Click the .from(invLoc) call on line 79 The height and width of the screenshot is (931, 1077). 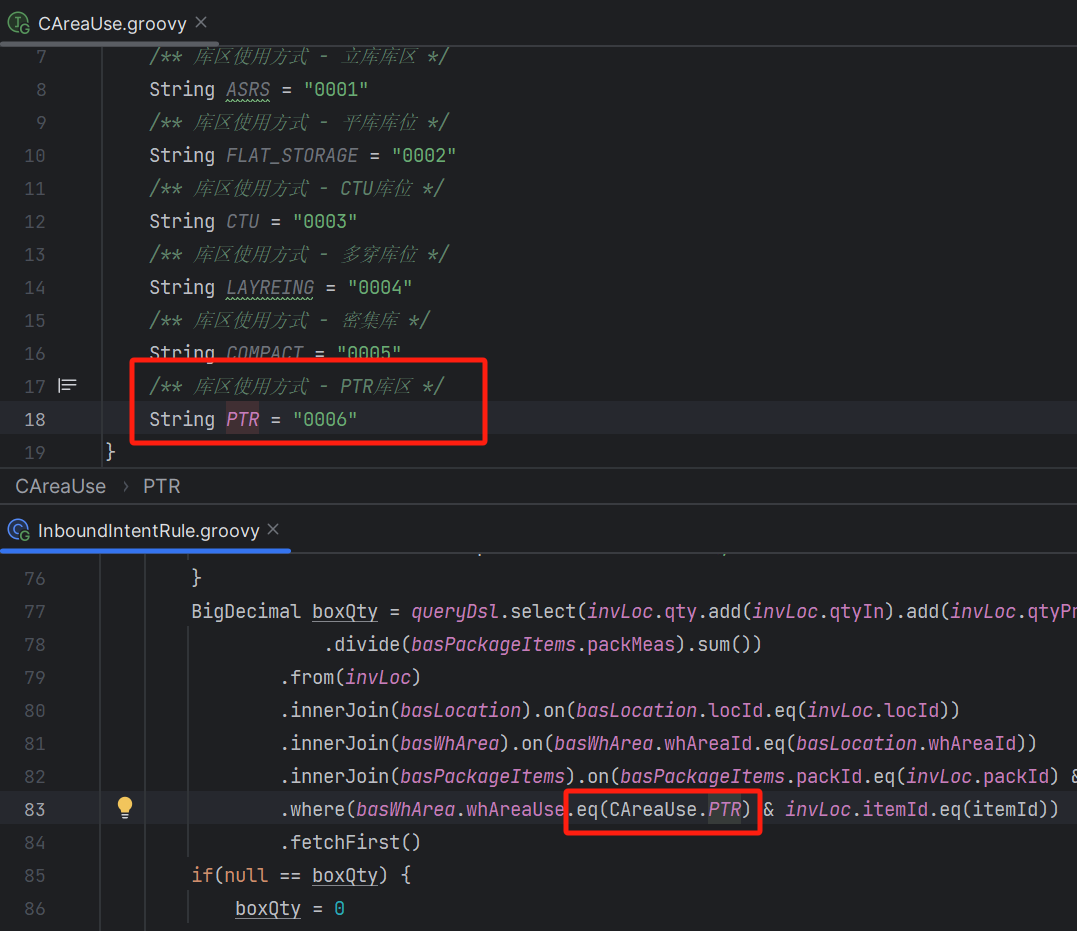click(351, 677)
